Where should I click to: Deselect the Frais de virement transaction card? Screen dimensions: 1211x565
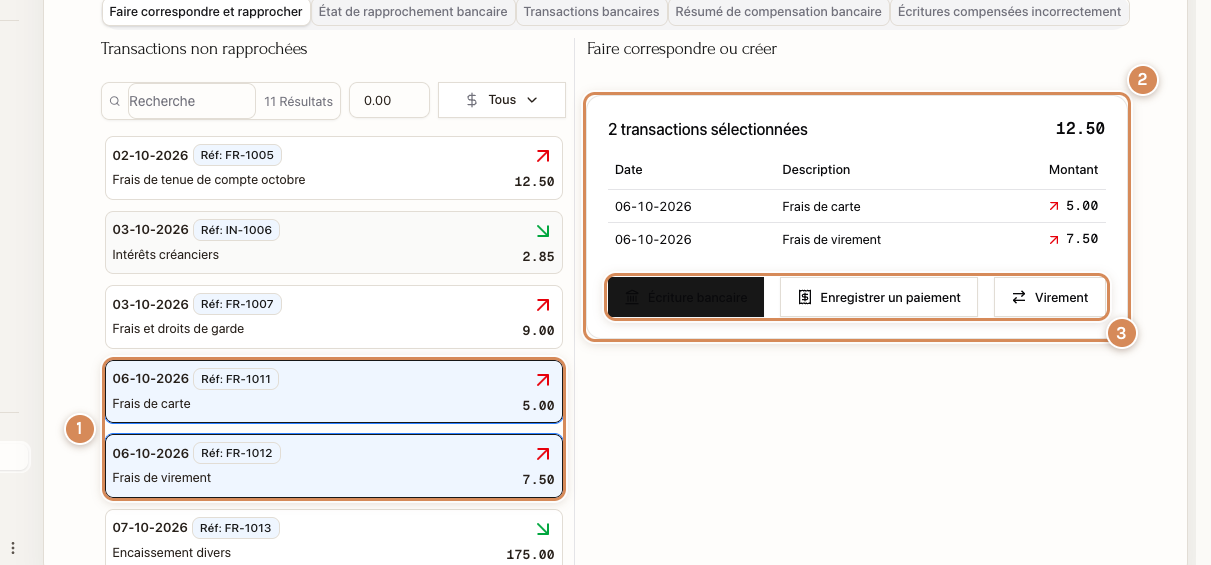click(334, 466)
